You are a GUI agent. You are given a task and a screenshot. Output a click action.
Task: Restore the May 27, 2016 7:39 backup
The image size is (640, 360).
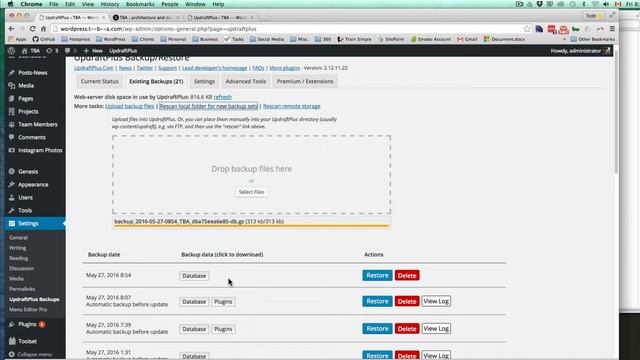(377, 329)
